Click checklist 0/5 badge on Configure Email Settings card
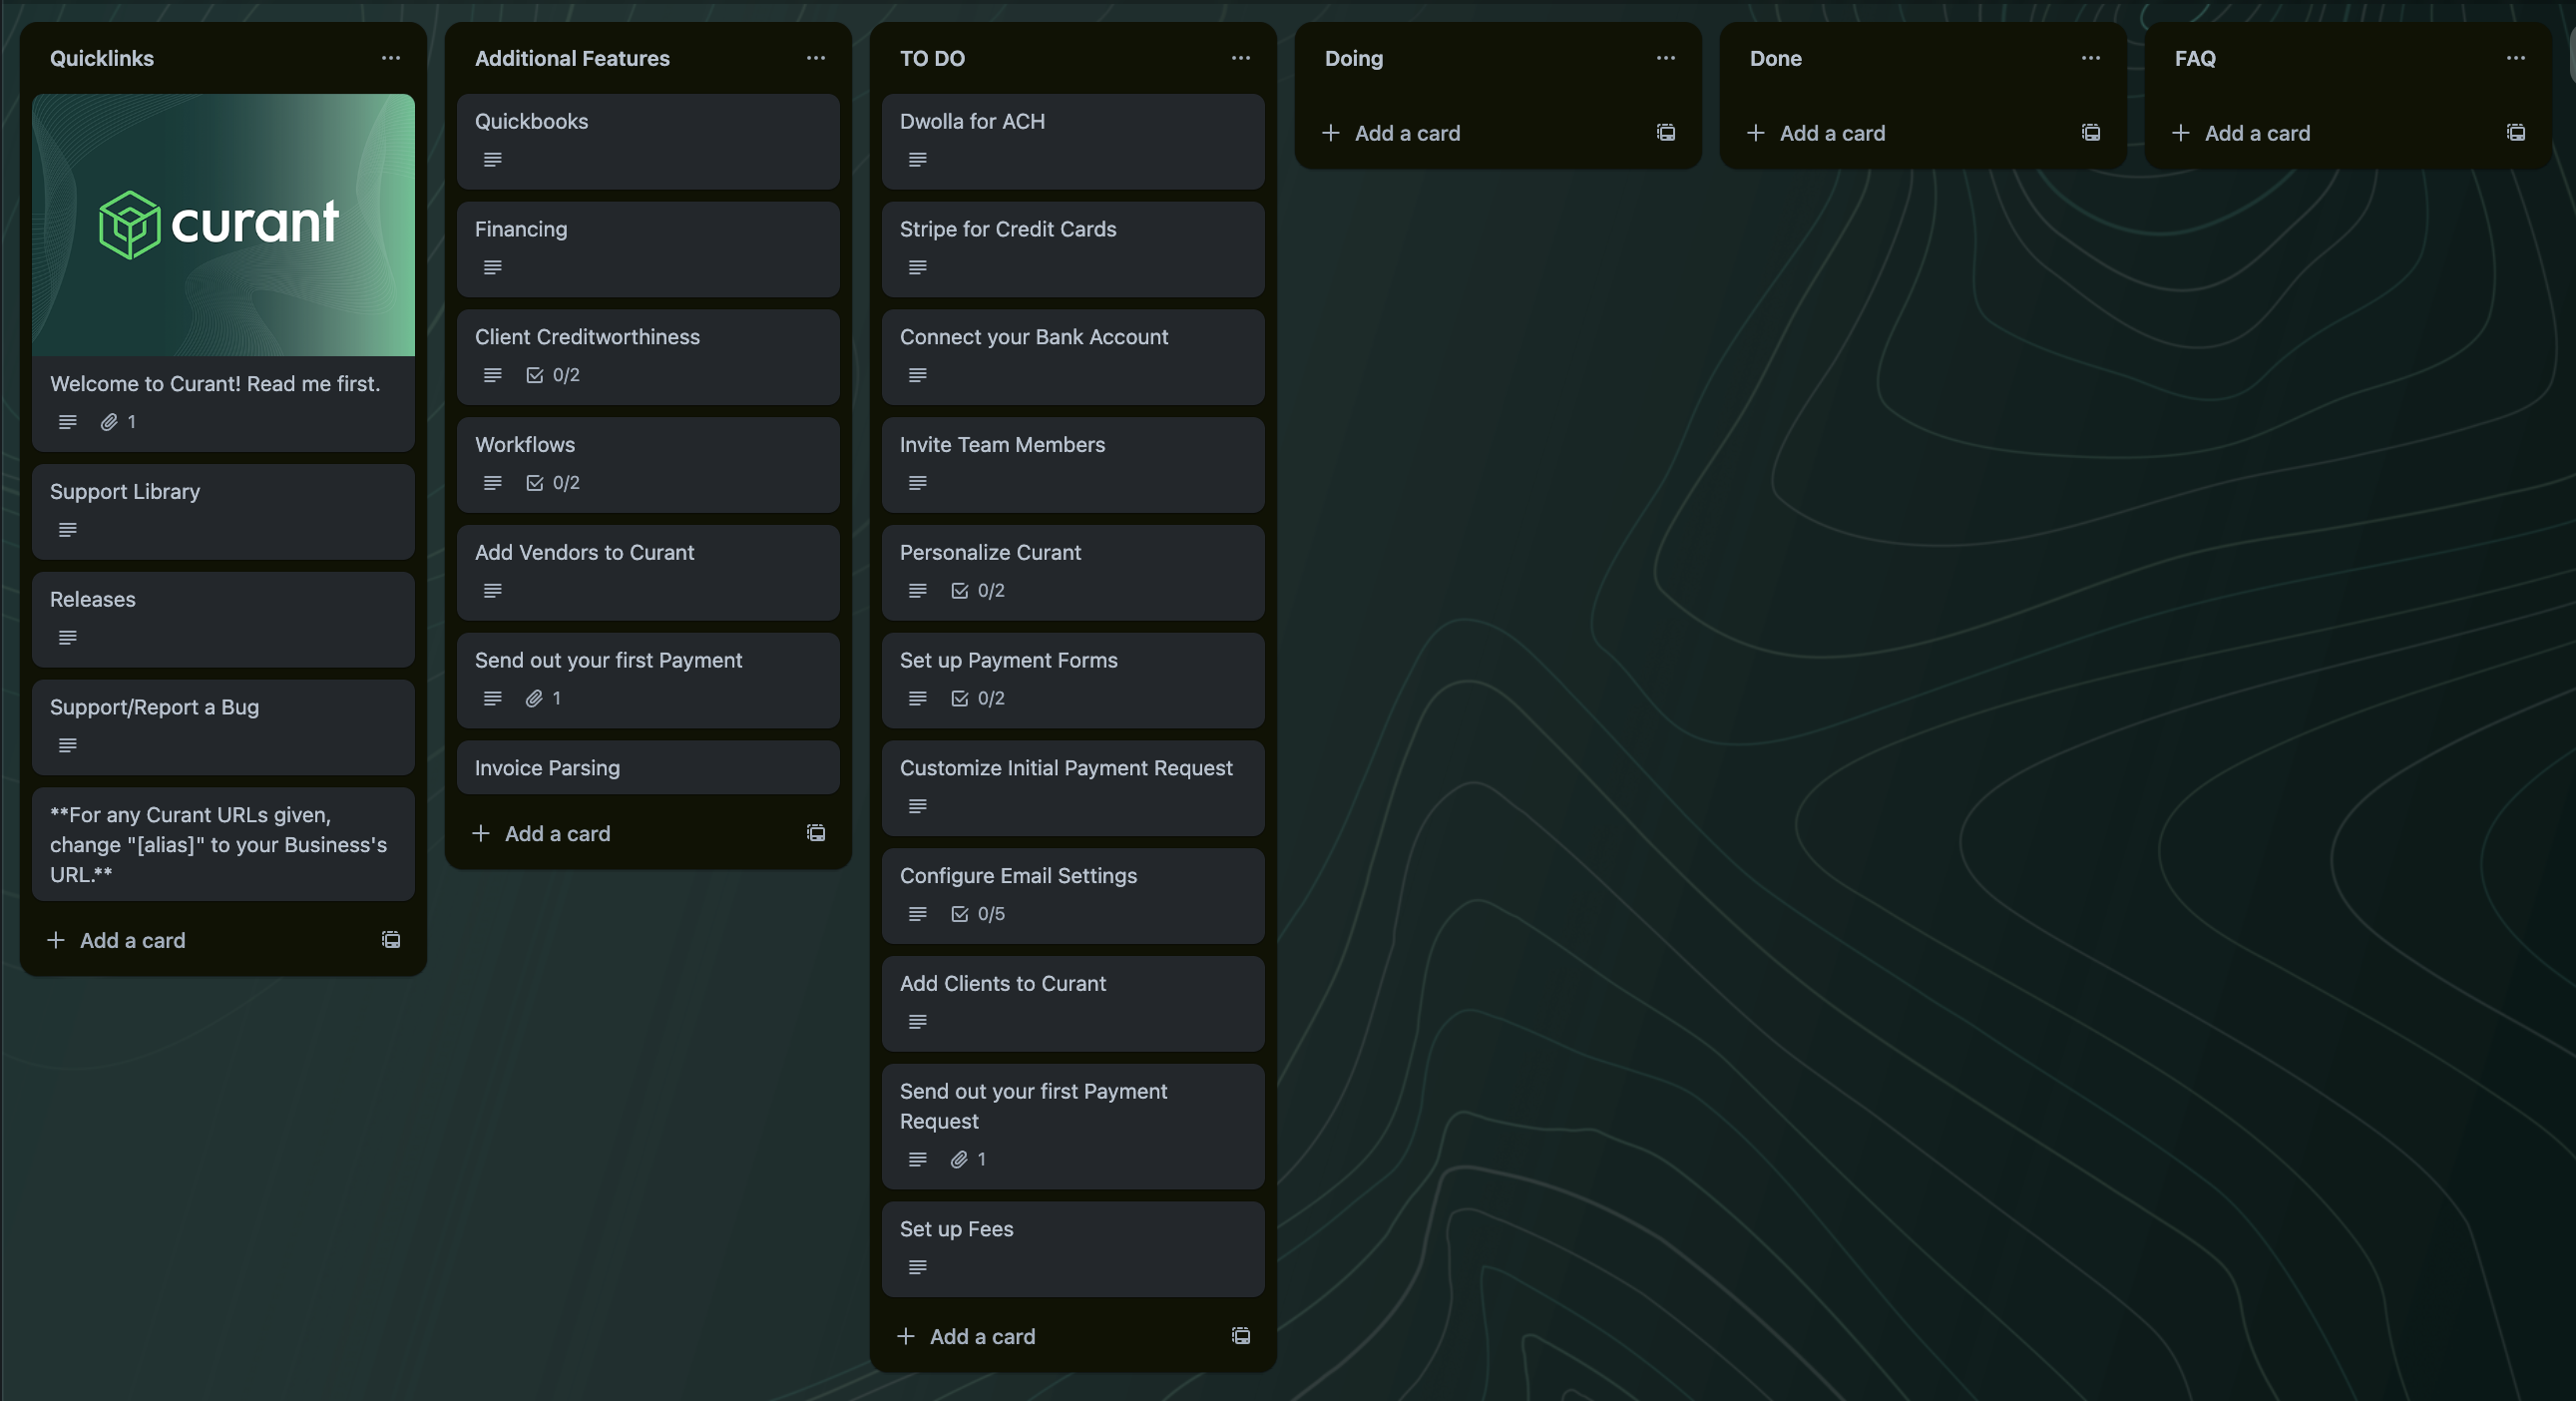Image resolution: width=2576 pixels, height=1401 pixels. click(x=978, y=914)
